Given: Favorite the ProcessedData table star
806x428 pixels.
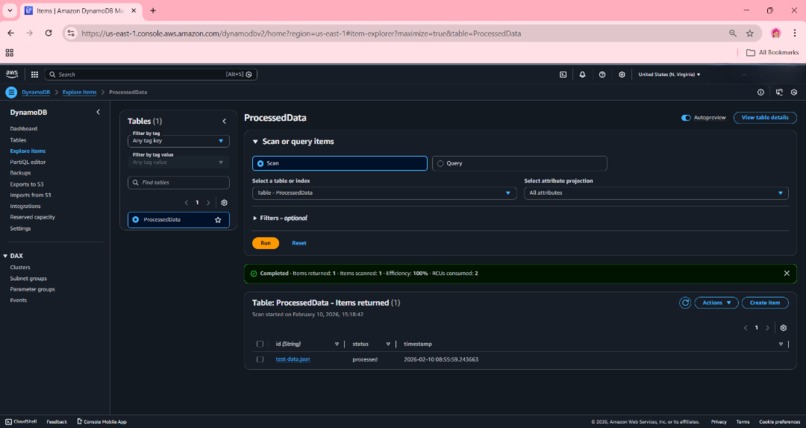Looking at the screenshot, I should [218, 220].
